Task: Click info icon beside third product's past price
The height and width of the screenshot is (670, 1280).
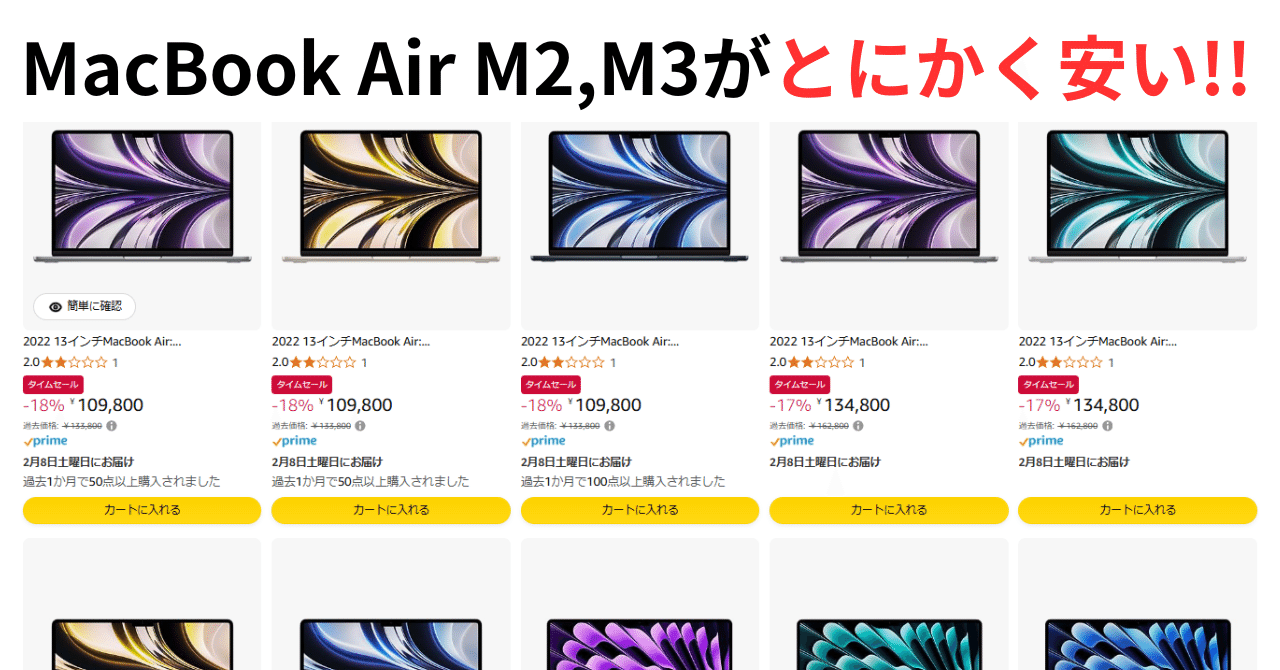Action: 609,426
